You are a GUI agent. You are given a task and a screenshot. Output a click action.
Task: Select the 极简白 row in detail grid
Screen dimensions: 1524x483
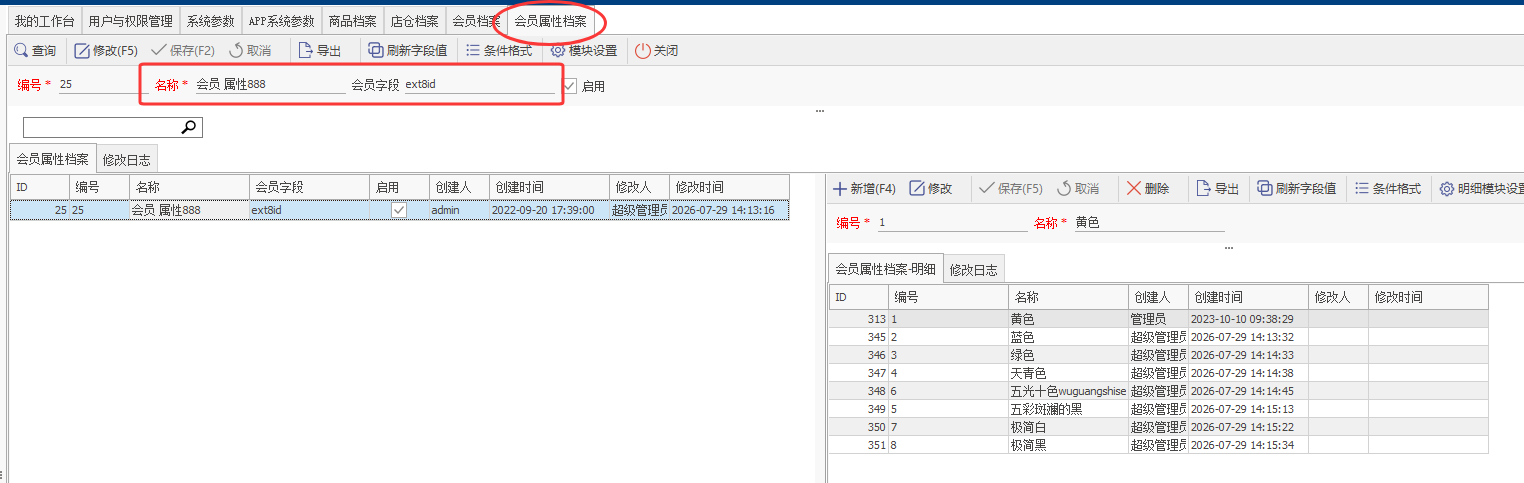coord(1158,427)
